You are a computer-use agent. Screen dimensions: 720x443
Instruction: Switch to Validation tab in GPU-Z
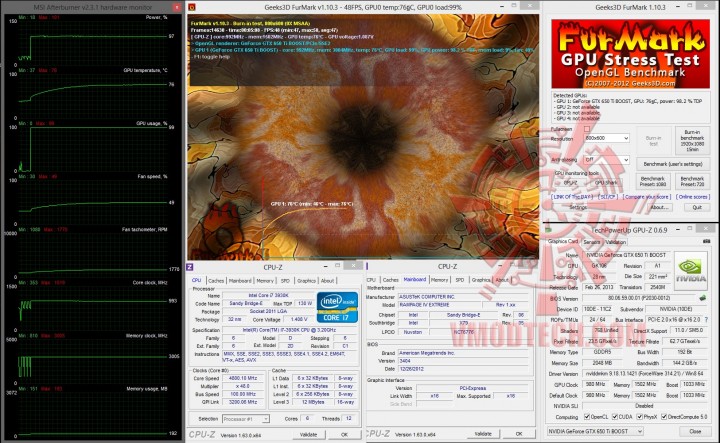[616, 242]
